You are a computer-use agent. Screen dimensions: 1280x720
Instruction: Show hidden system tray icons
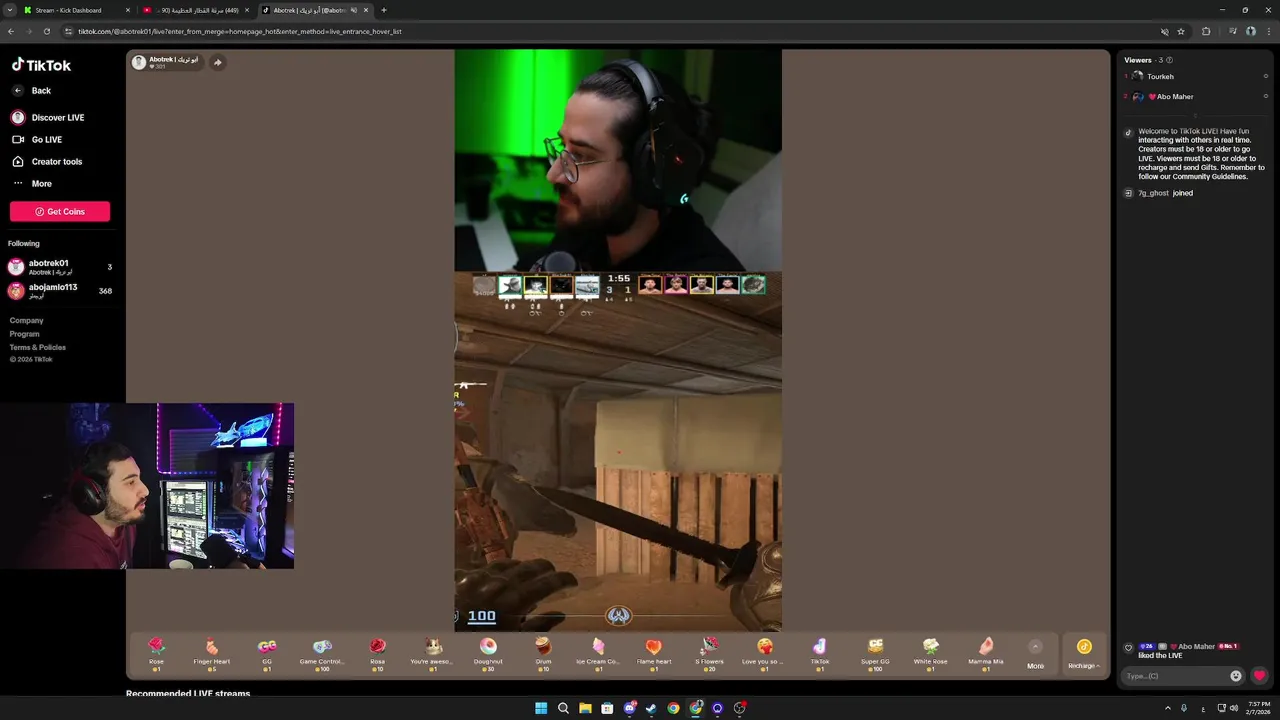[1168, 708]
